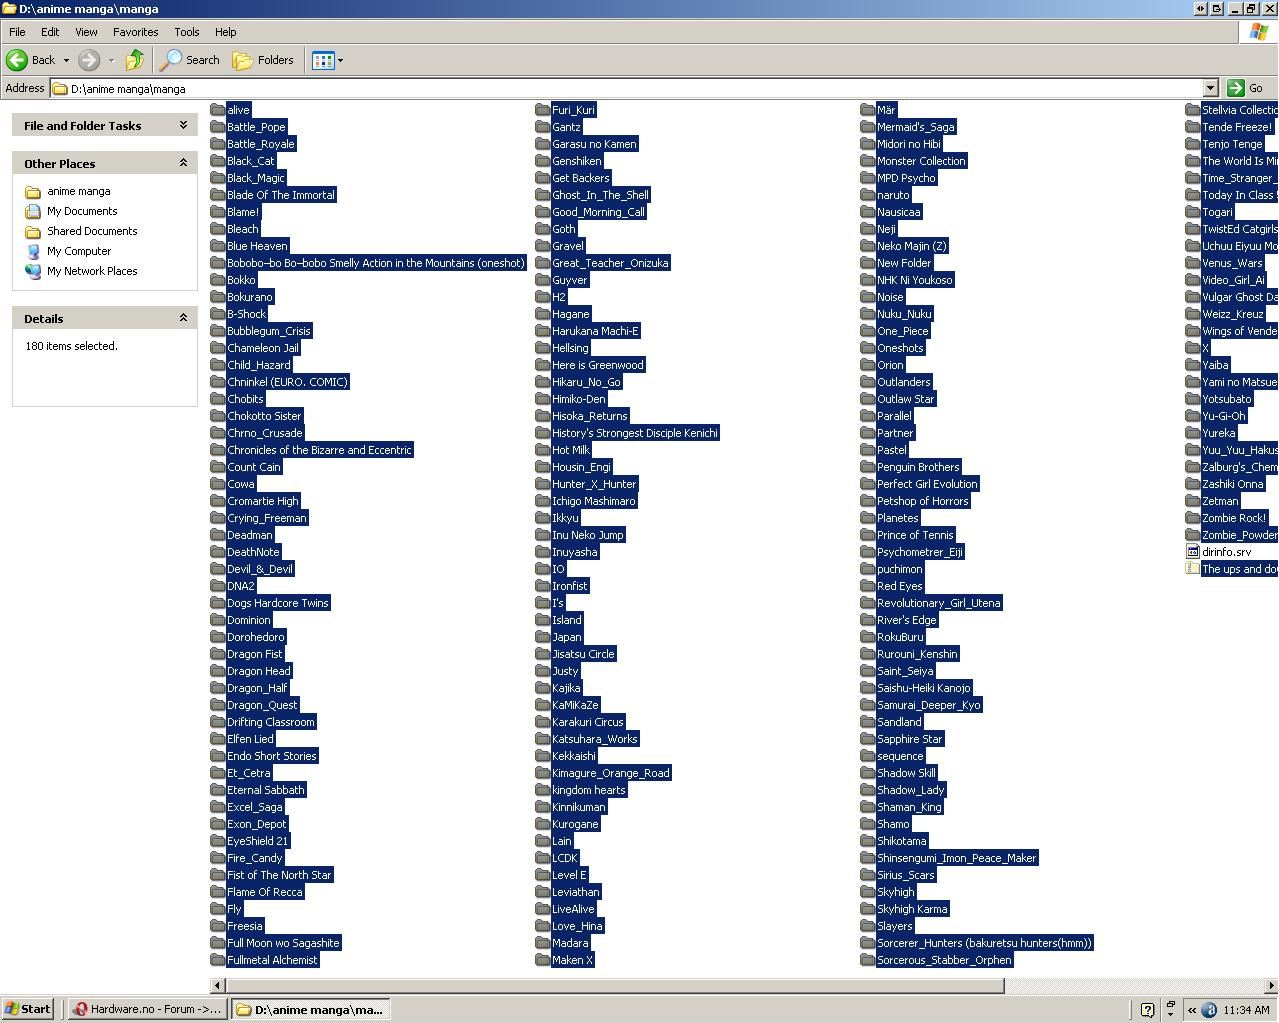This screenshot has height=1023, width=1279.
Task: Click the taskbar clock 11:34 AM
Action: 1246,1010
